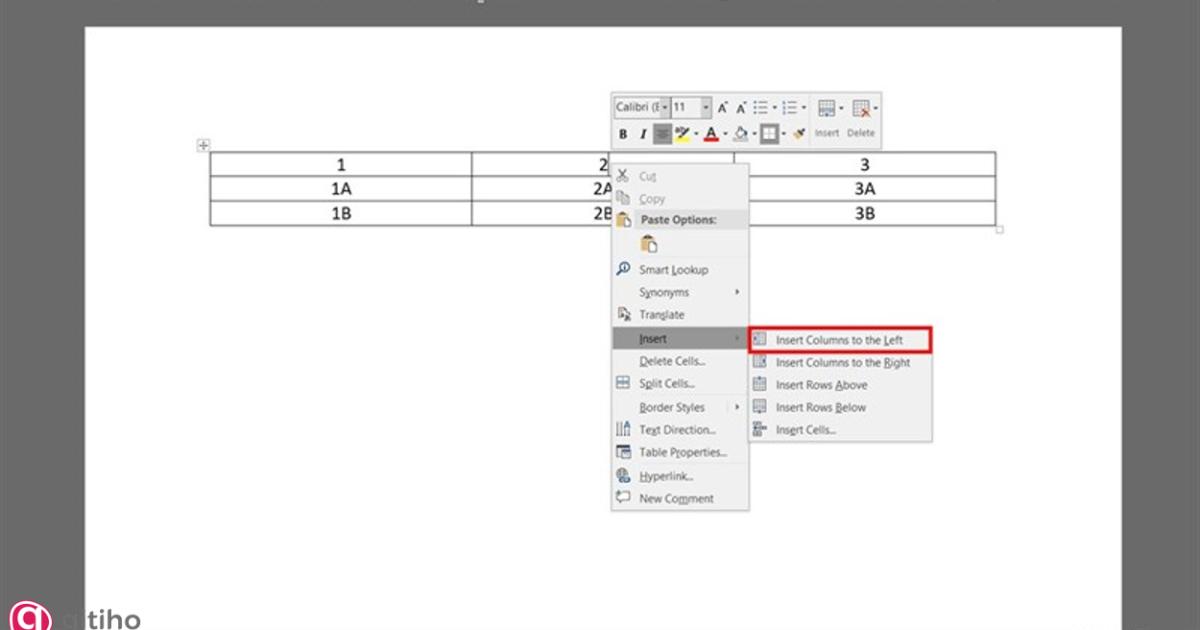The image size is (1200, 630).
Task: Toggle center alignment in the mini toolbar
Action: [x=662, y=134]
